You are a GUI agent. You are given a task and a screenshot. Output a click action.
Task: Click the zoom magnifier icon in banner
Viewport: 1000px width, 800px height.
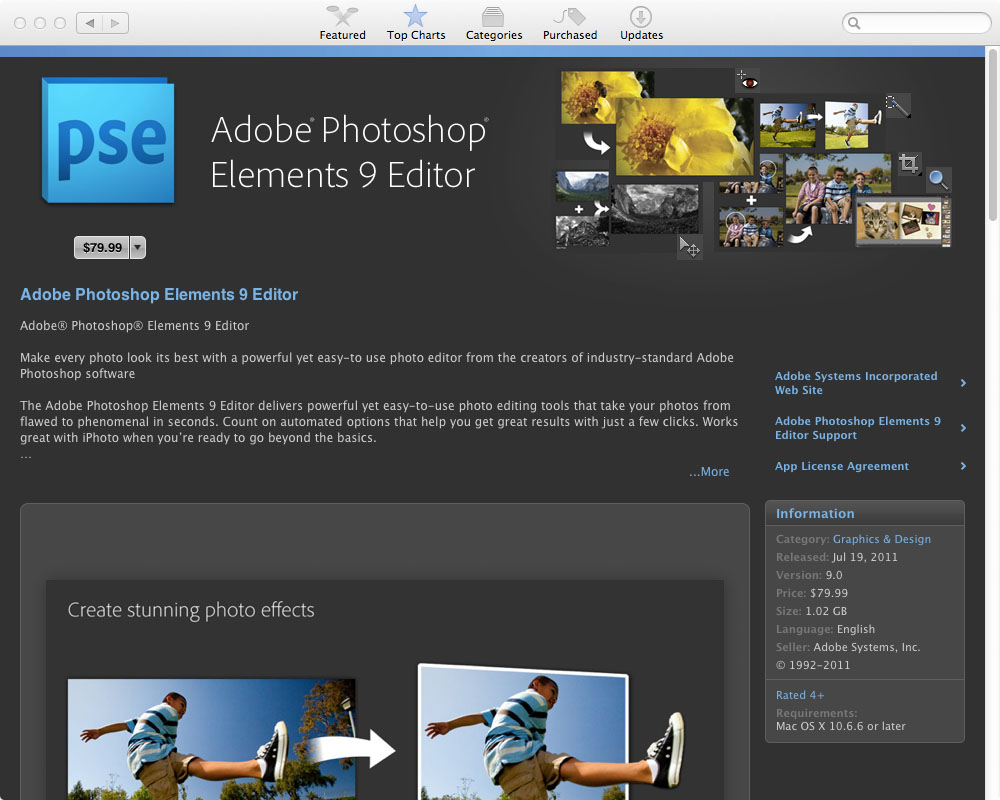(938, 179)
